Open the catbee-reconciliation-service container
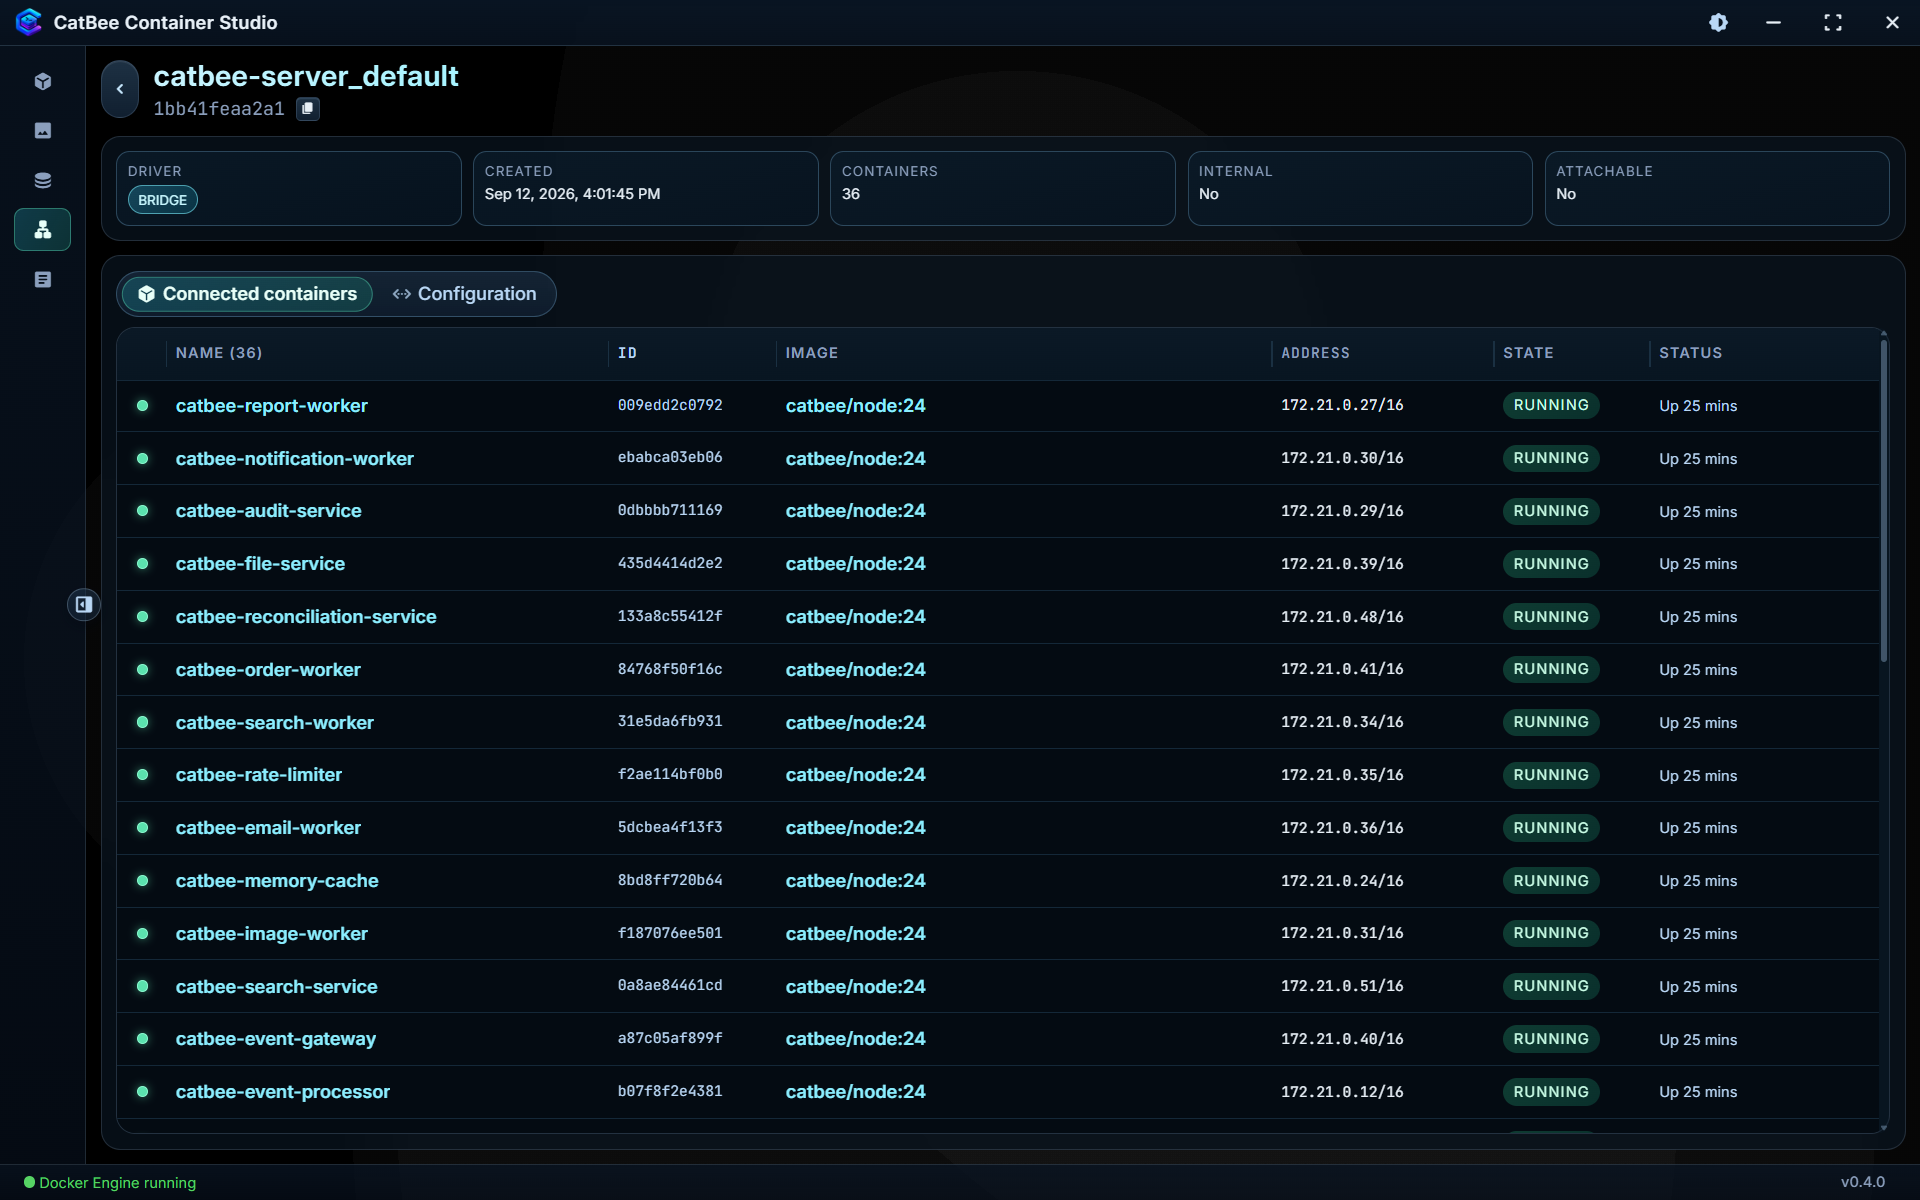 306,617
